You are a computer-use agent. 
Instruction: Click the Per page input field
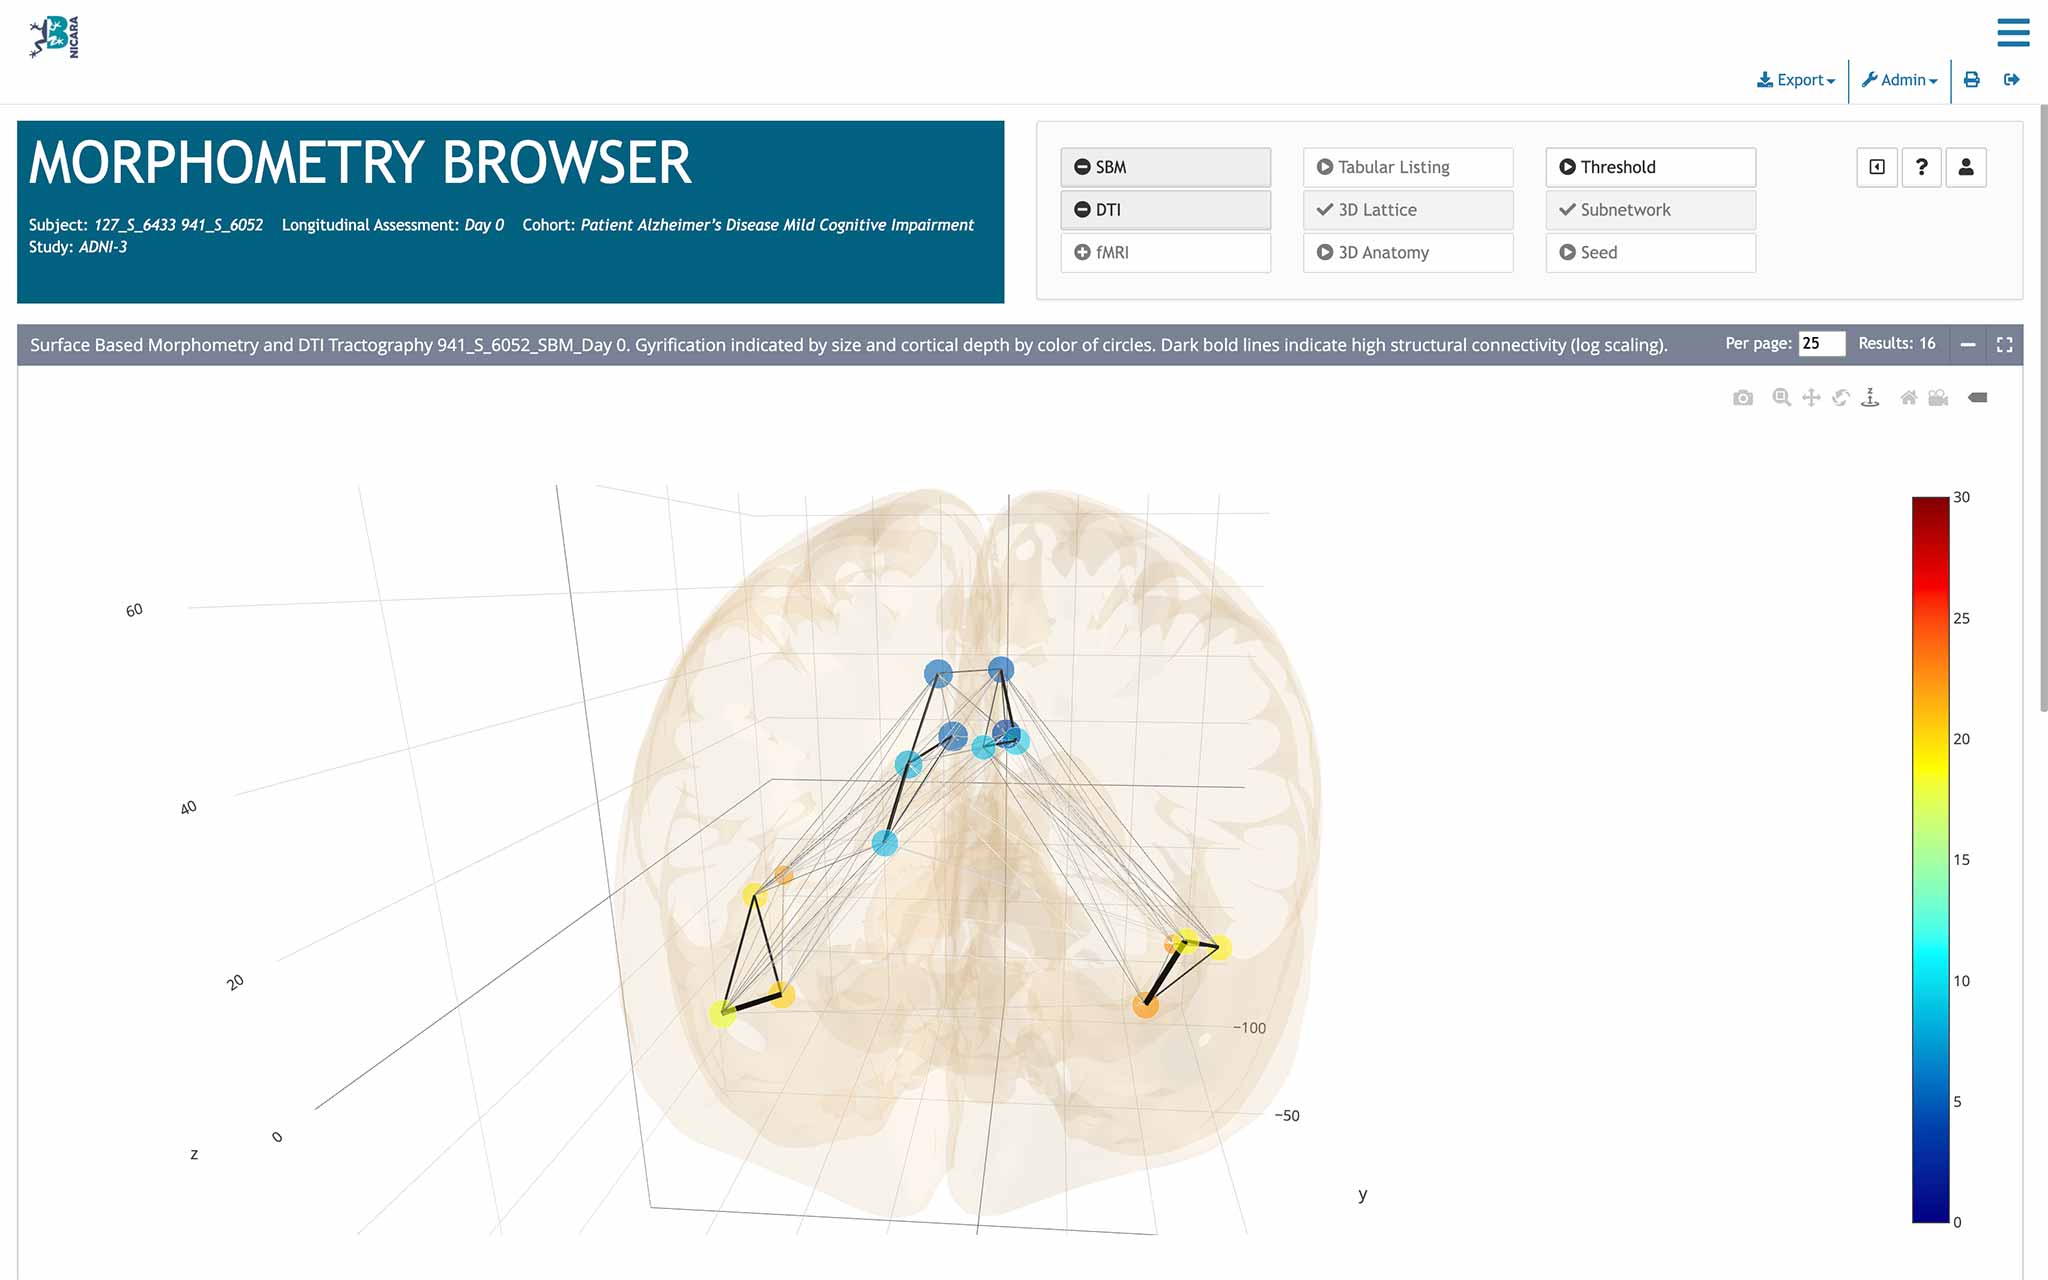click(x=1820, y=344)
